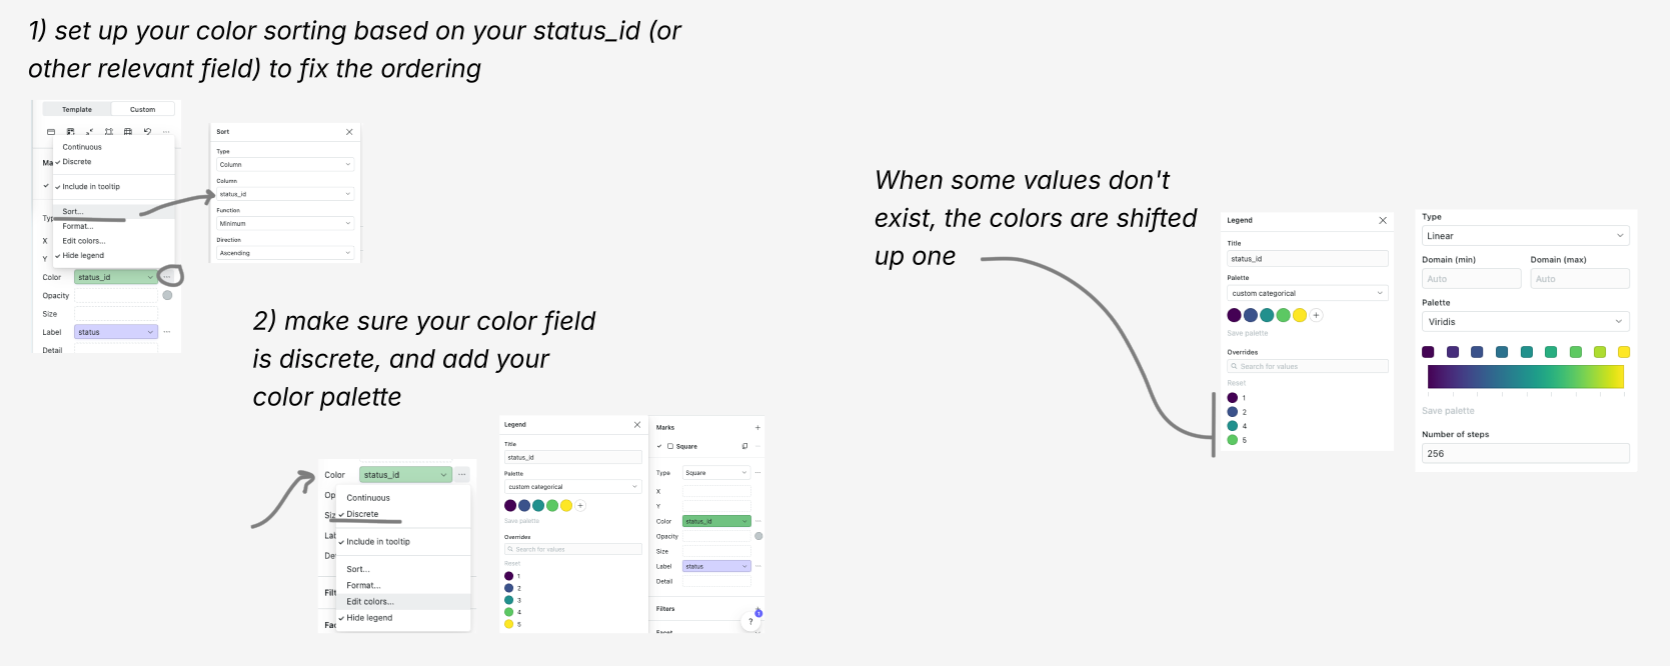This screenshot has width=1670, height=666.
Task: Add a palette color with the plus button
Action: [1316, 315]
